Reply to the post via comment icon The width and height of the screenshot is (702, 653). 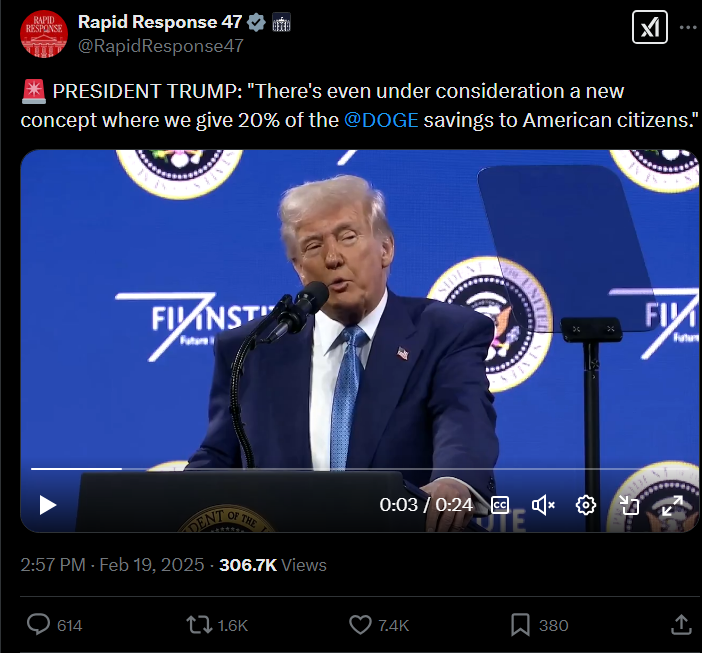(x=39, y=624)
